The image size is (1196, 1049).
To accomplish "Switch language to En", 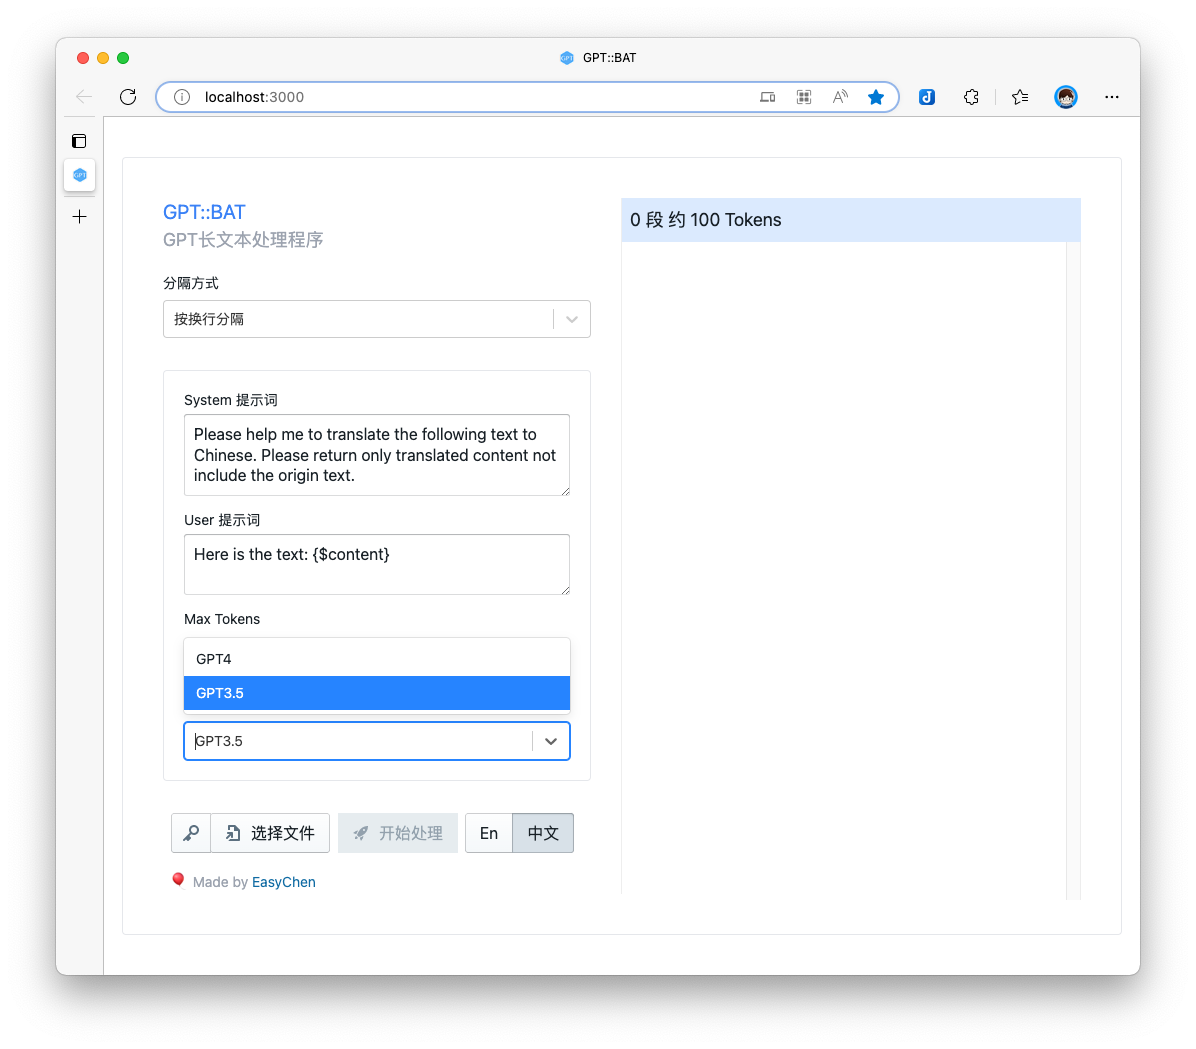I will [x=489, y=833].
